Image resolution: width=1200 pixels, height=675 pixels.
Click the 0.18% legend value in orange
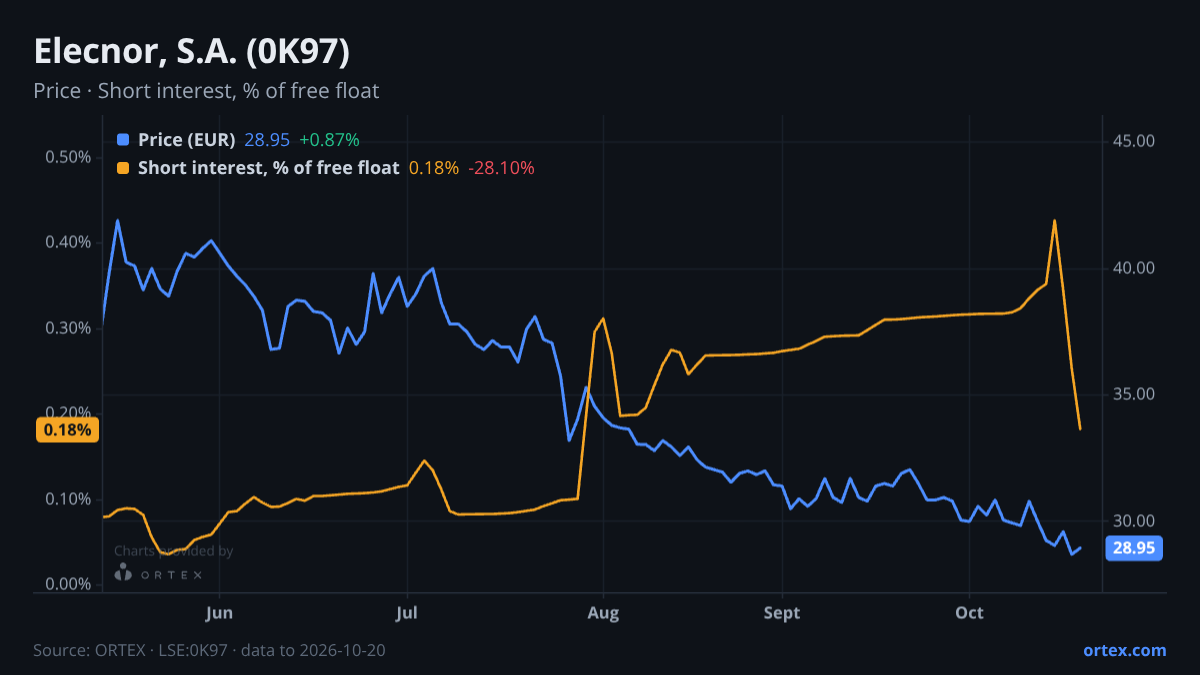click(434, 168)
